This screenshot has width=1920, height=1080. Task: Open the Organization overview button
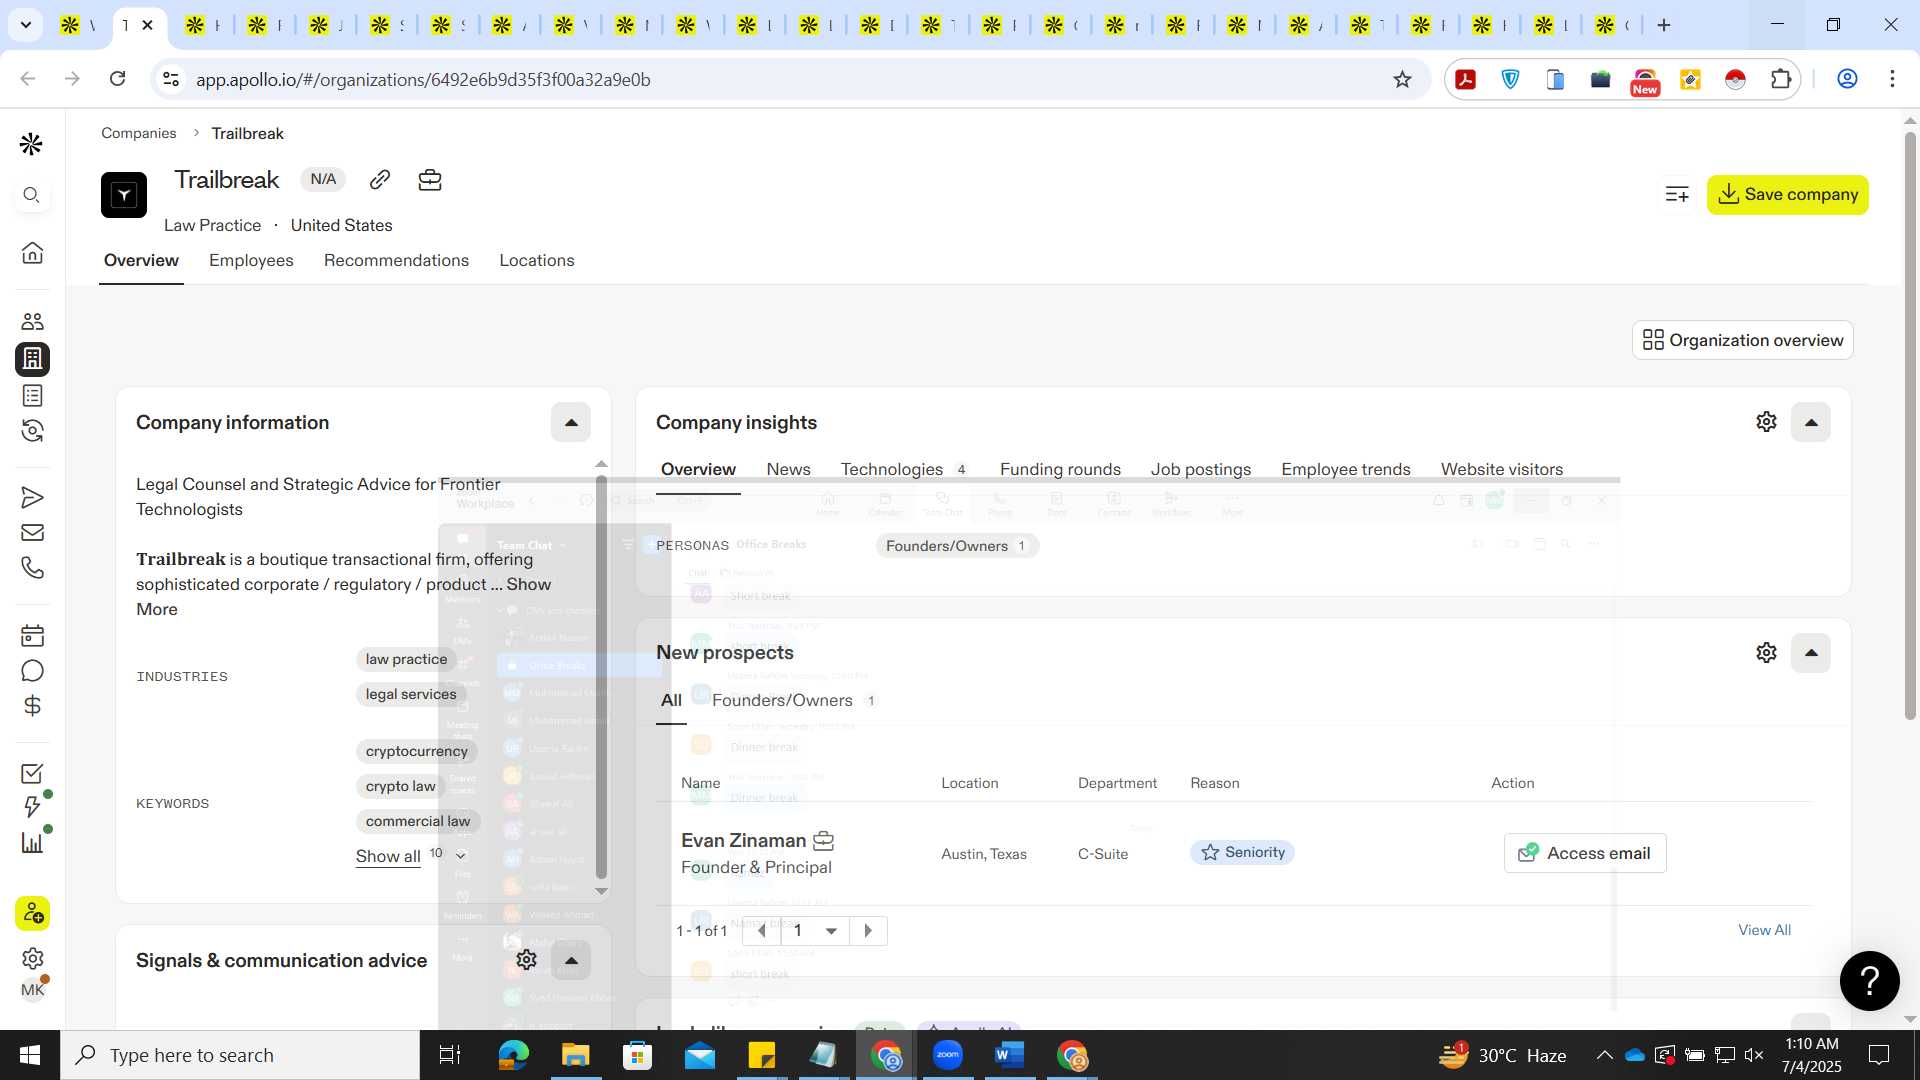1742,340
